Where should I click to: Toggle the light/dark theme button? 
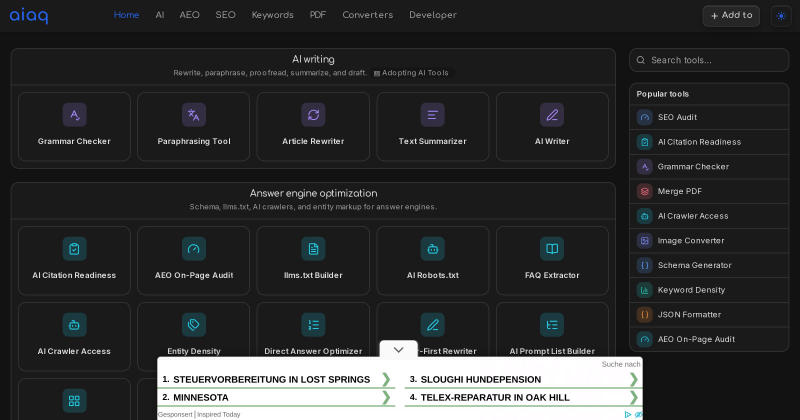[x=781, y=16]
